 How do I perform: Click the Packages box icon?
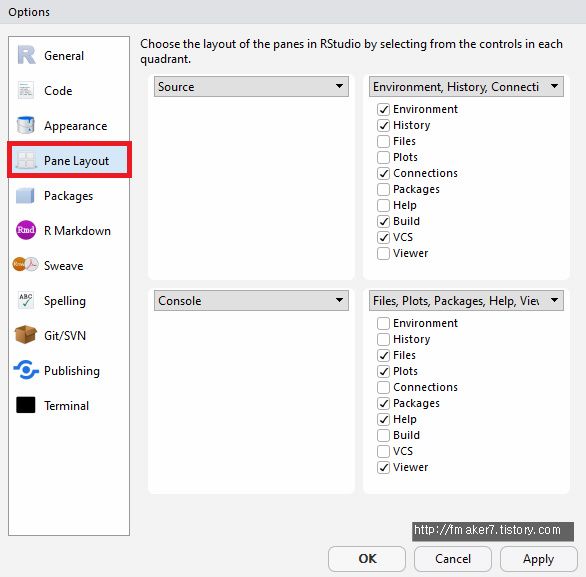(x=25, y=196)
